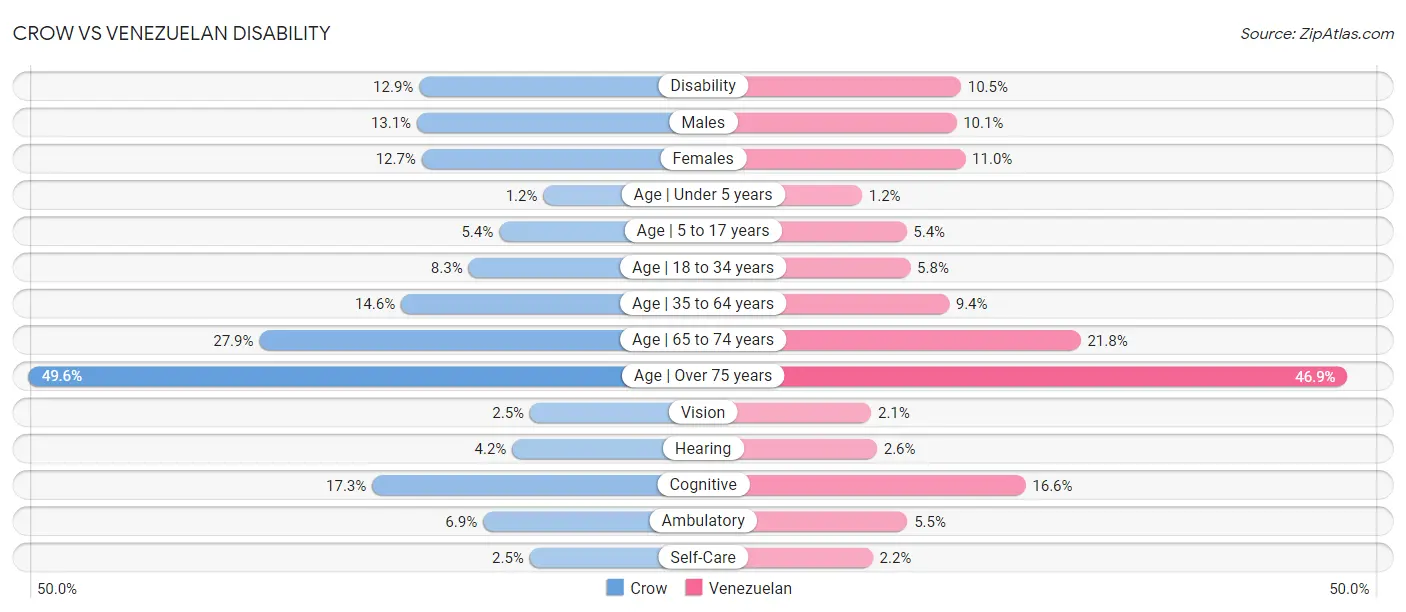Click the Crow legend color swatch
Image resolution: width=1406 pixels, height=612 pixels.
615,588
